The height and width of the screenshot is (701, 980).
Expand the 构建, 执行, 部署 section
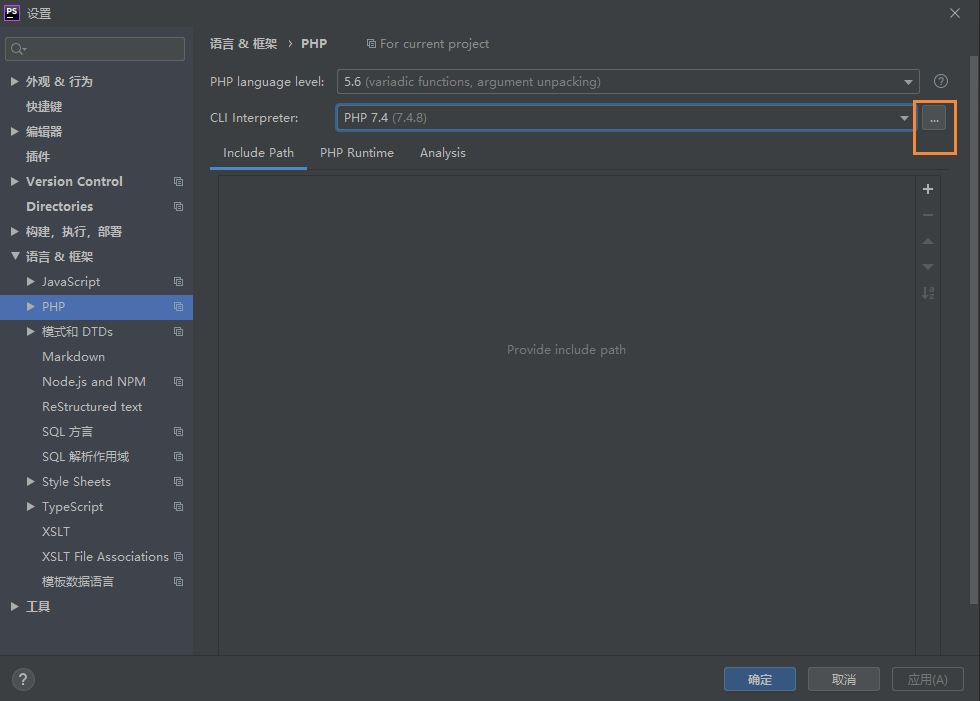[x=14, y=231]
